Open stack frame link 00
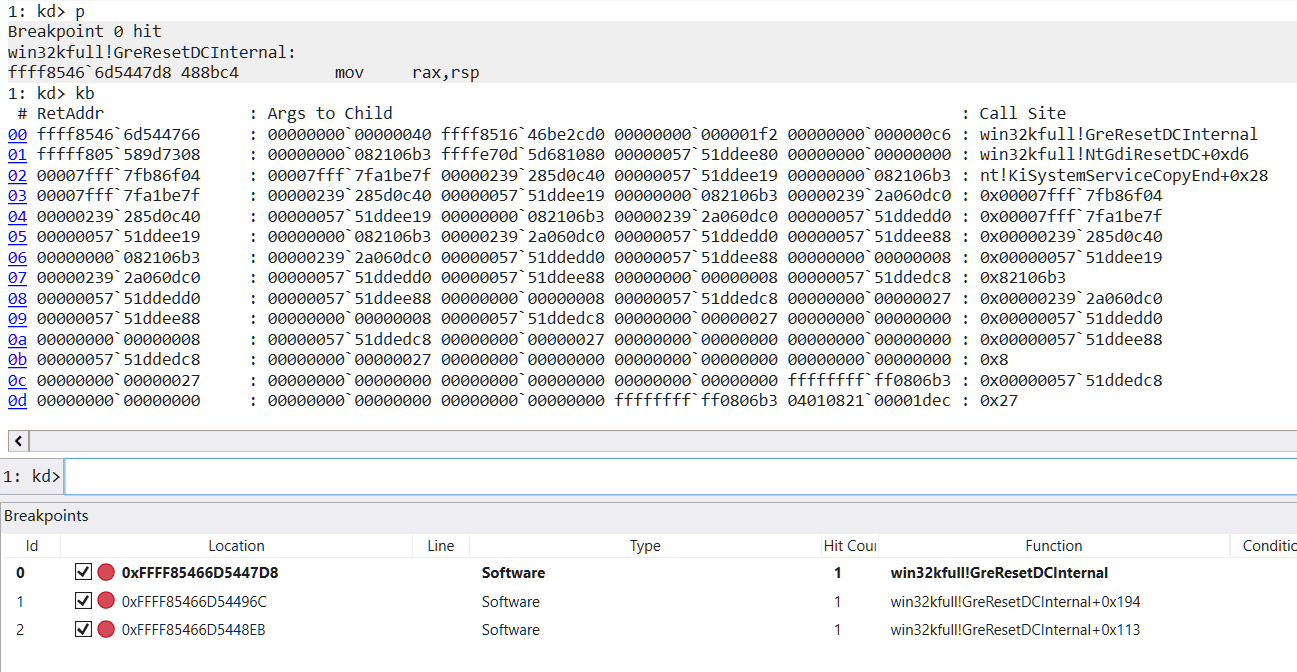This screenshot has height=672, width=1297. point(17,134)
